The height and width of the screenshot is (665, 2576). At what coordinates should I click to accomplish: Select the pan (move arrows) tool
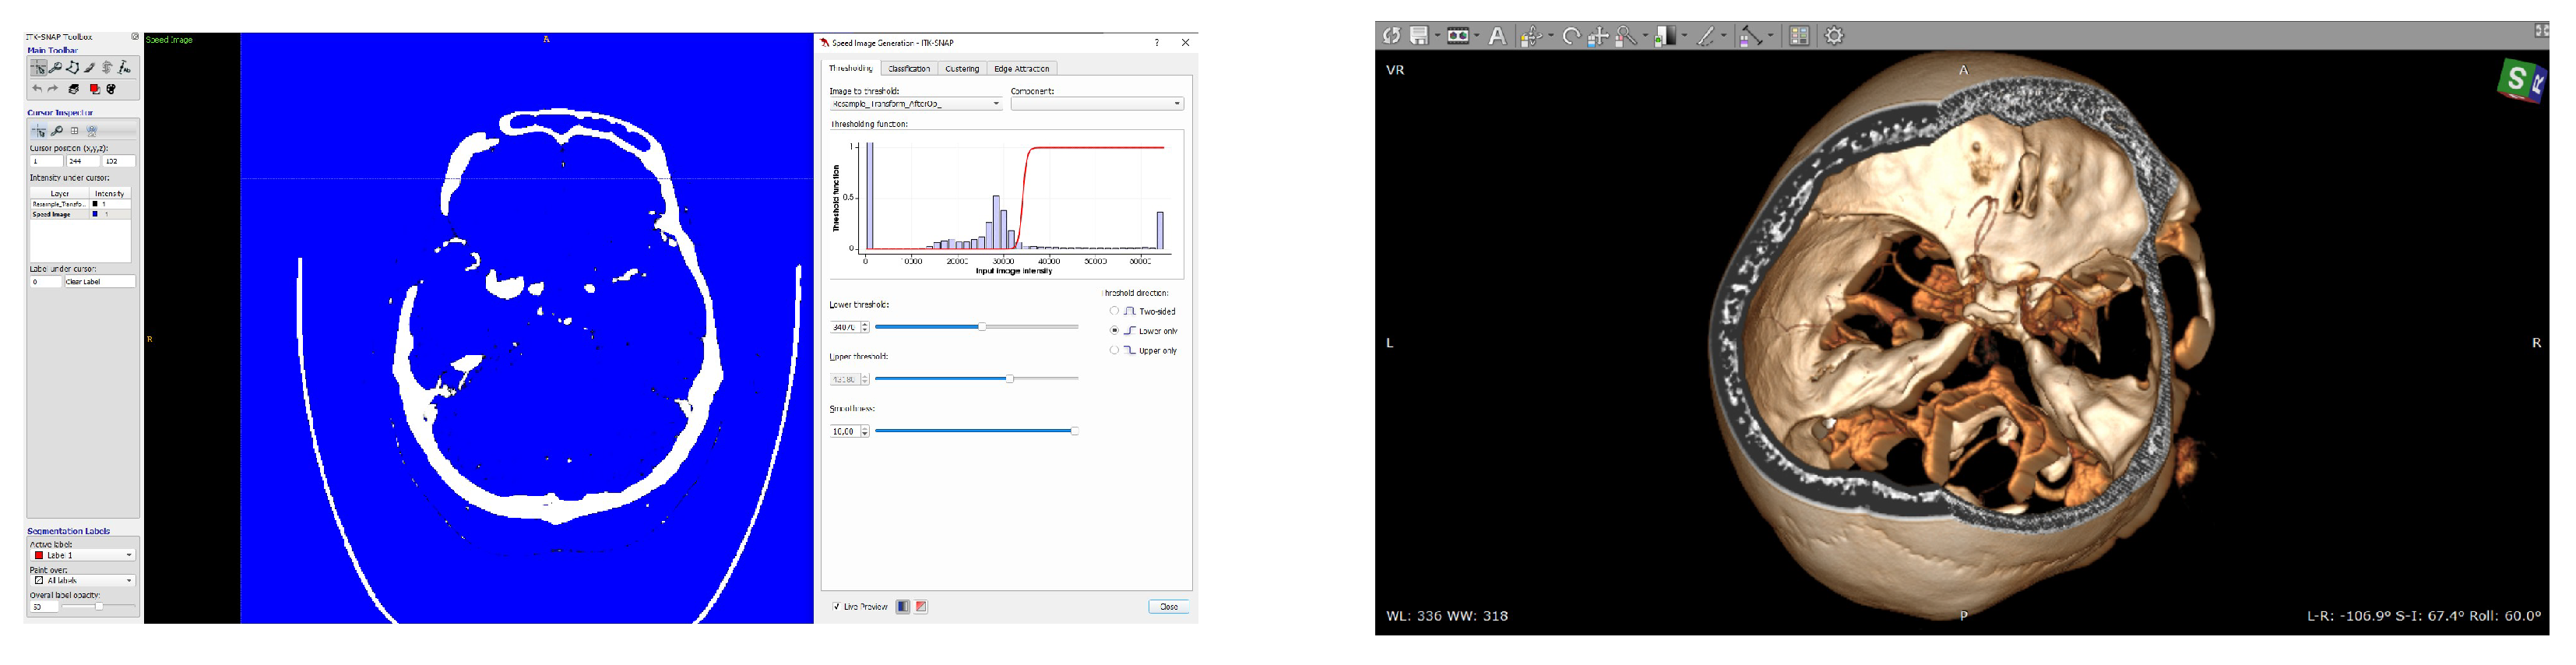click(x=1597, y=36)
